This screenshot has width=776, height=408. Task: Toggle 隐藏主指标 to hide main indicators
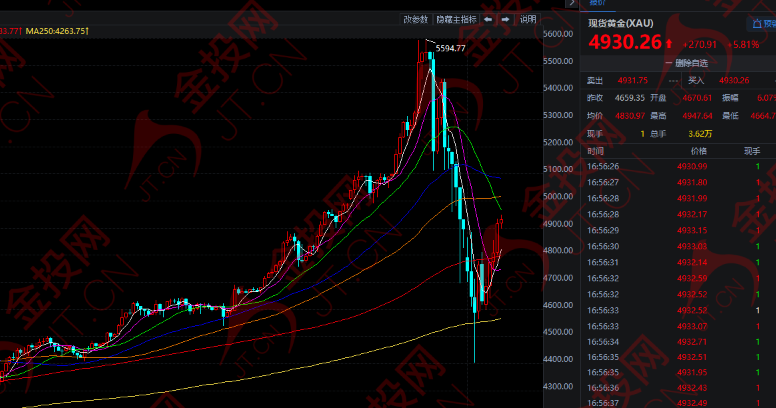tap(457, 19)
